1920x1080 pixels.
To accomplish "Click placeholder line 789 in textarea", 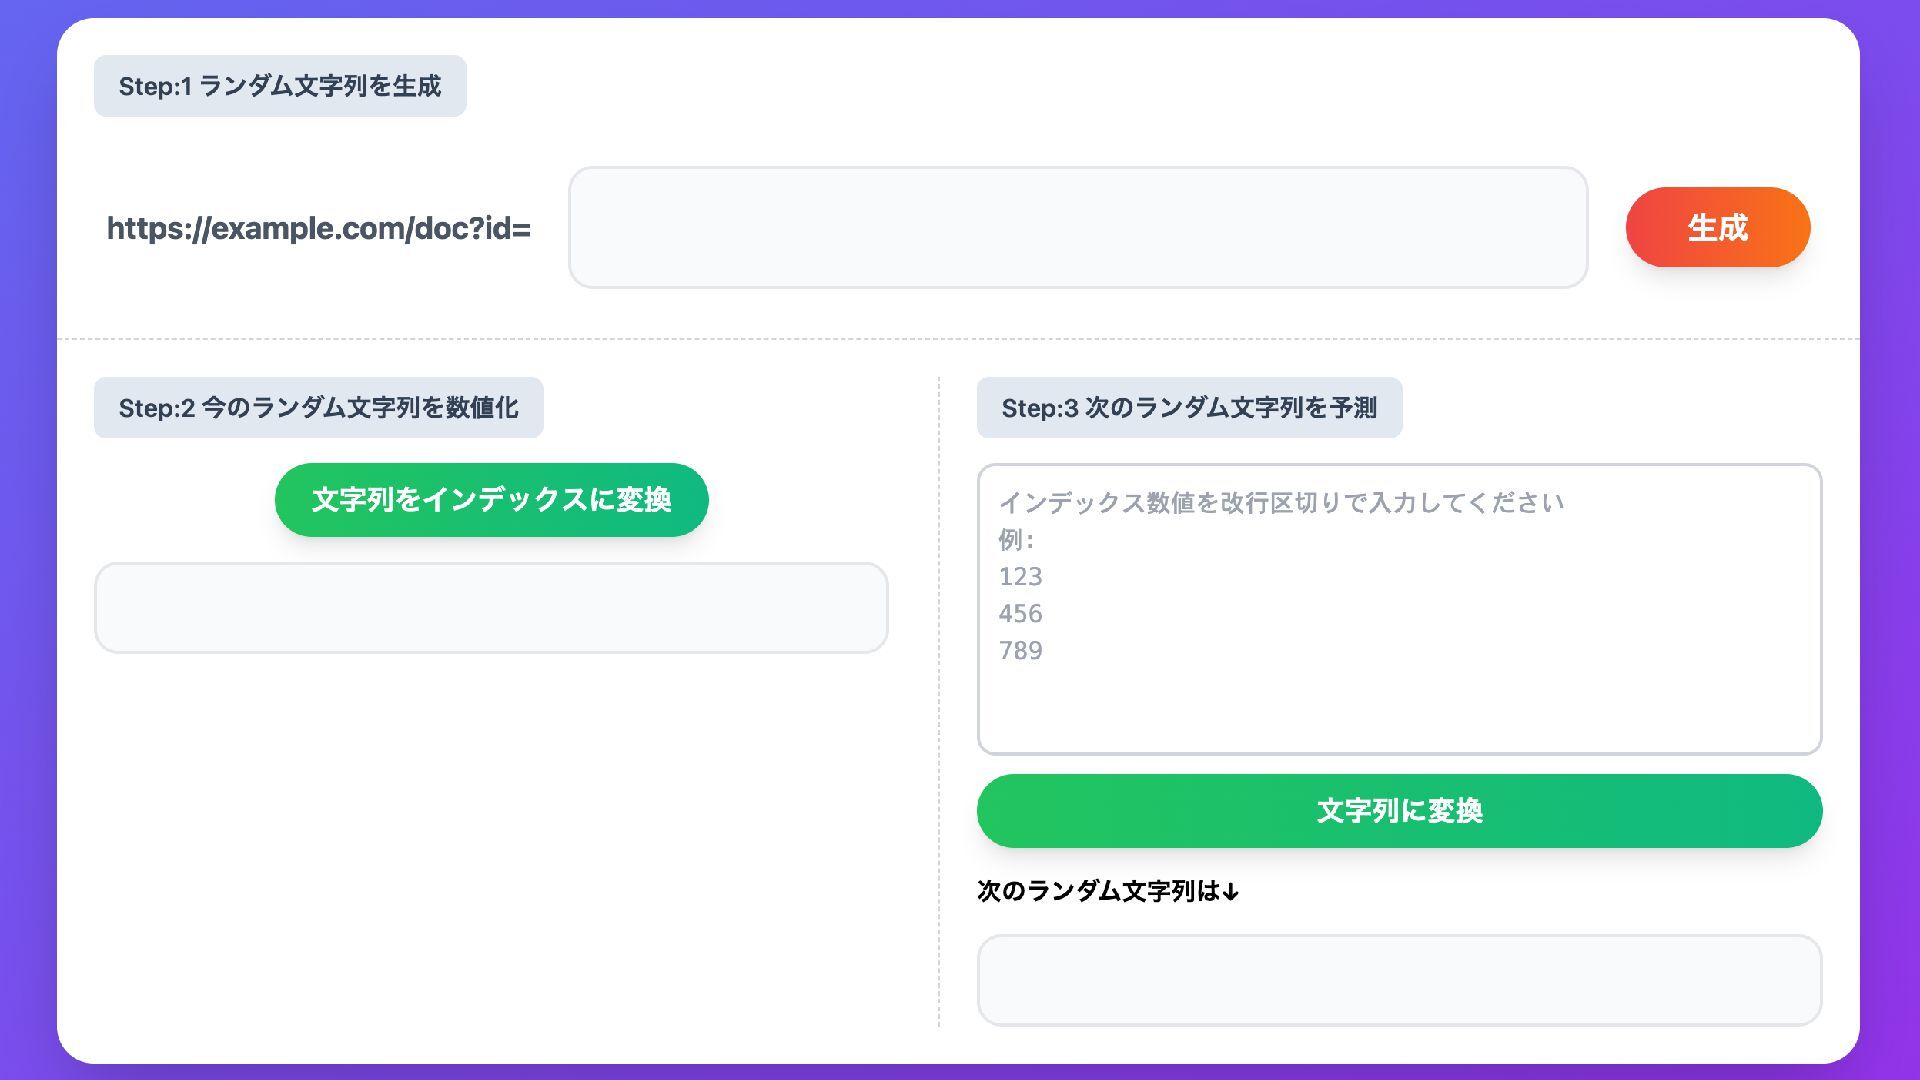I will (x=1020, y=651).
